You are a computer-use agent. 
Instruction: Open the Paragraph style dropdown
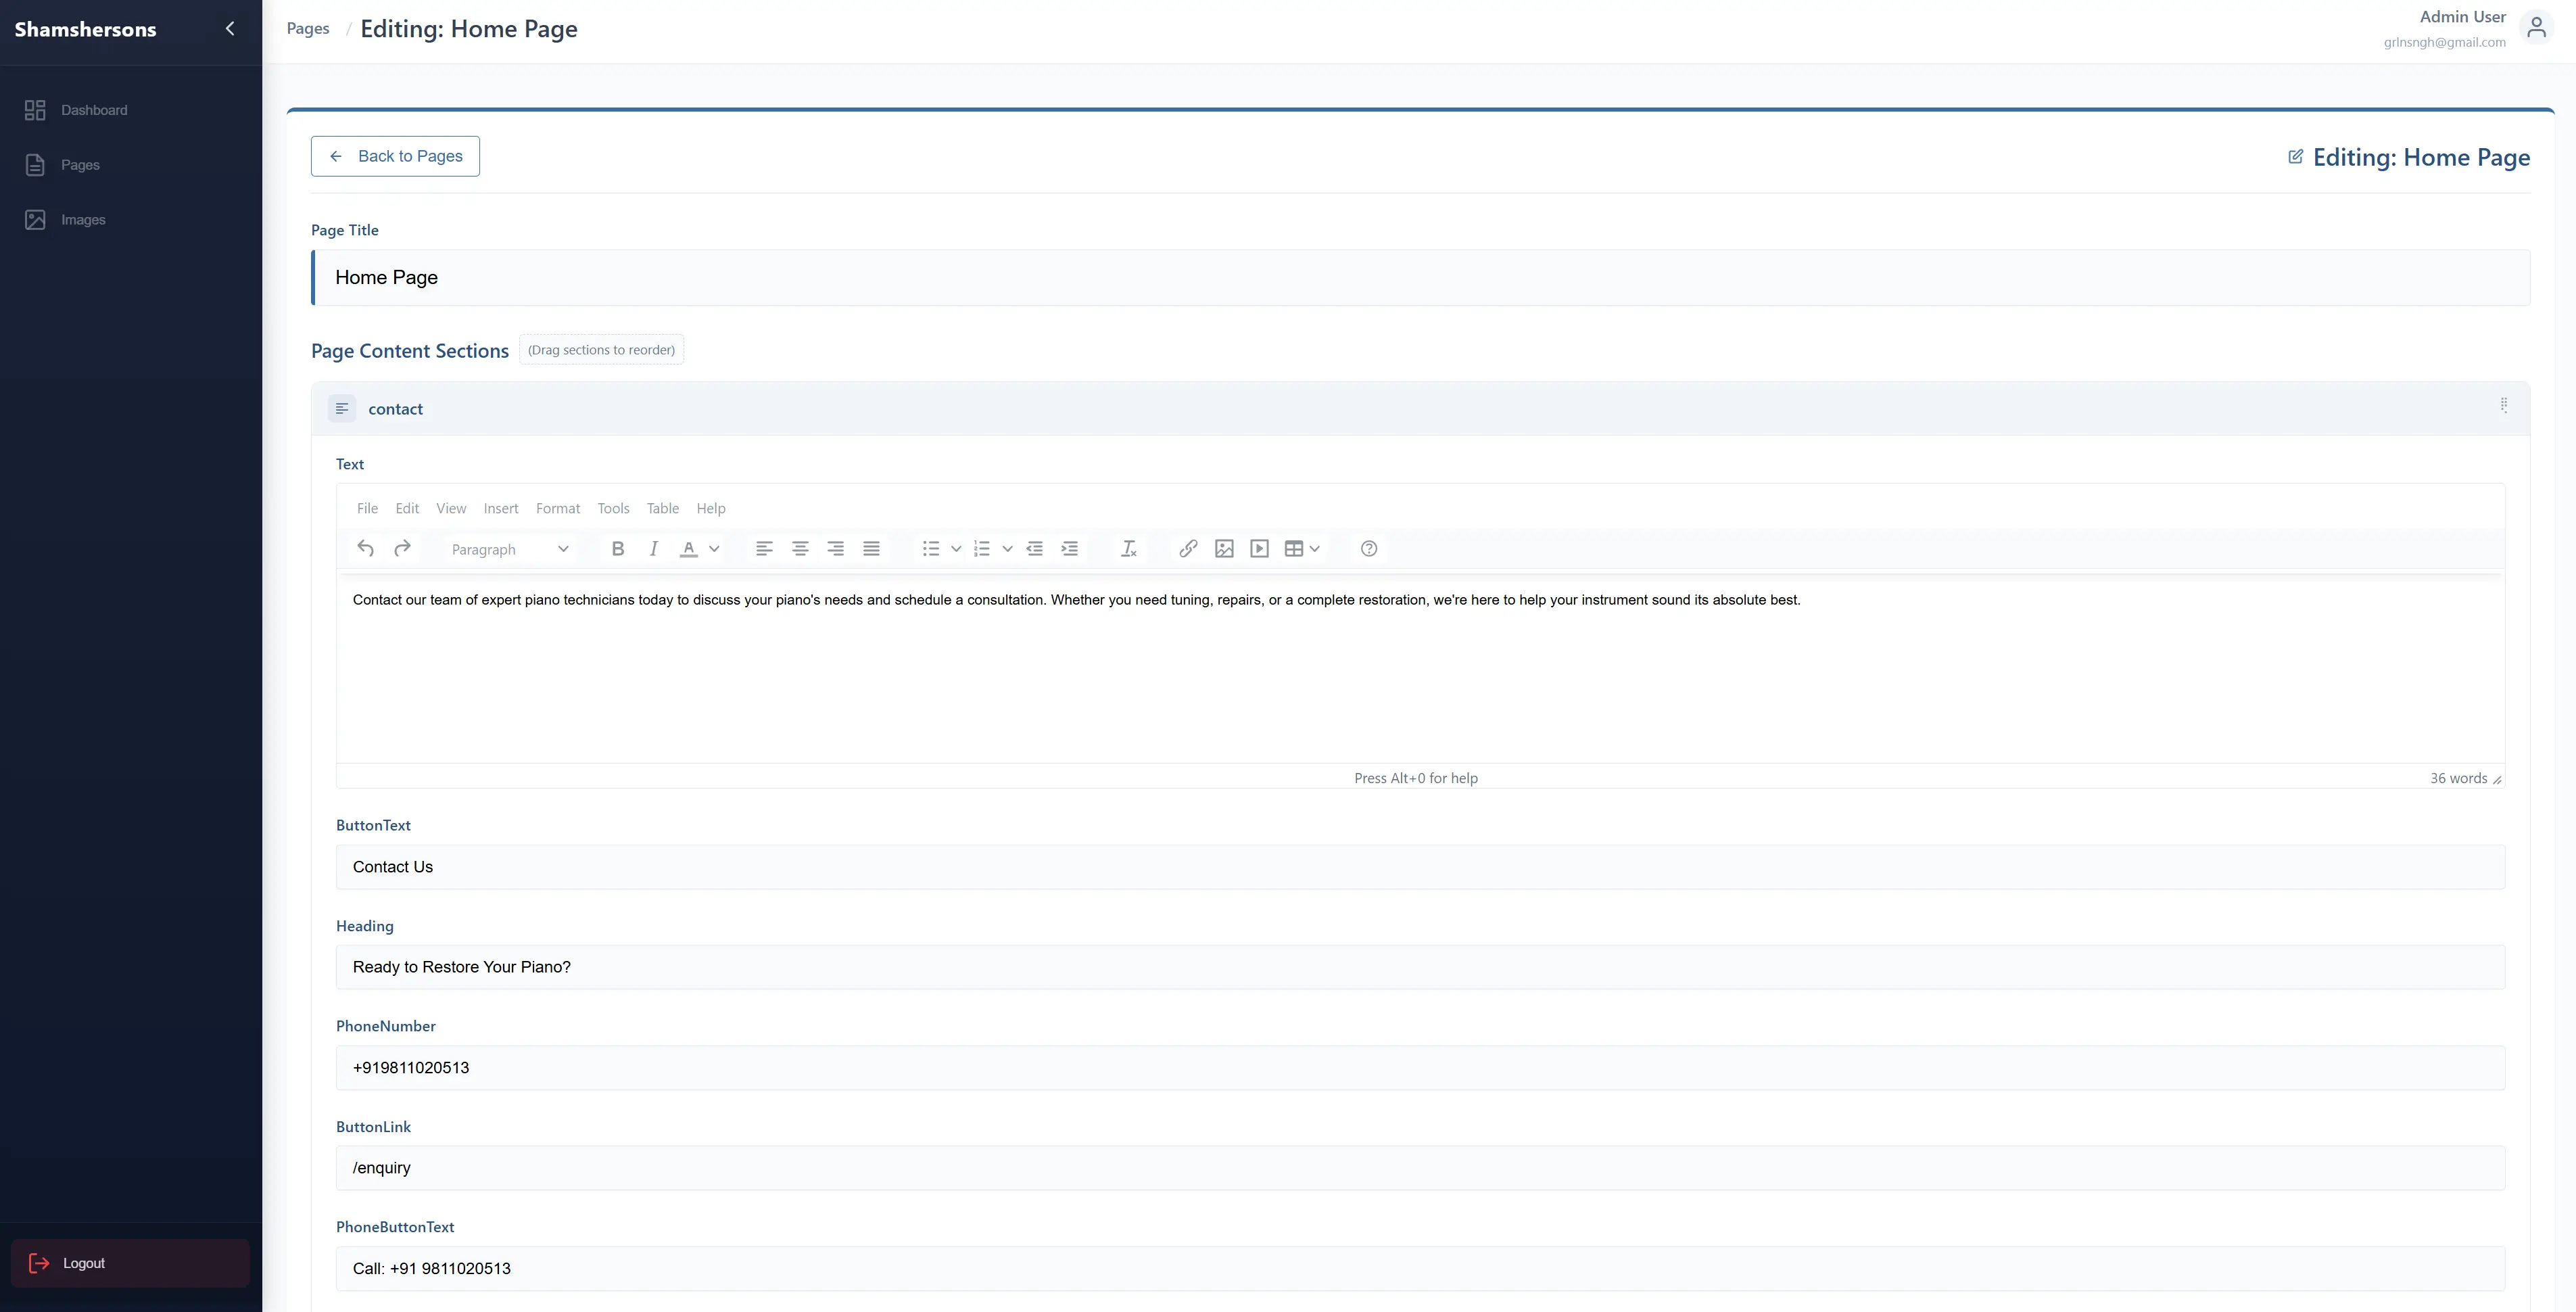coord(509,548)
